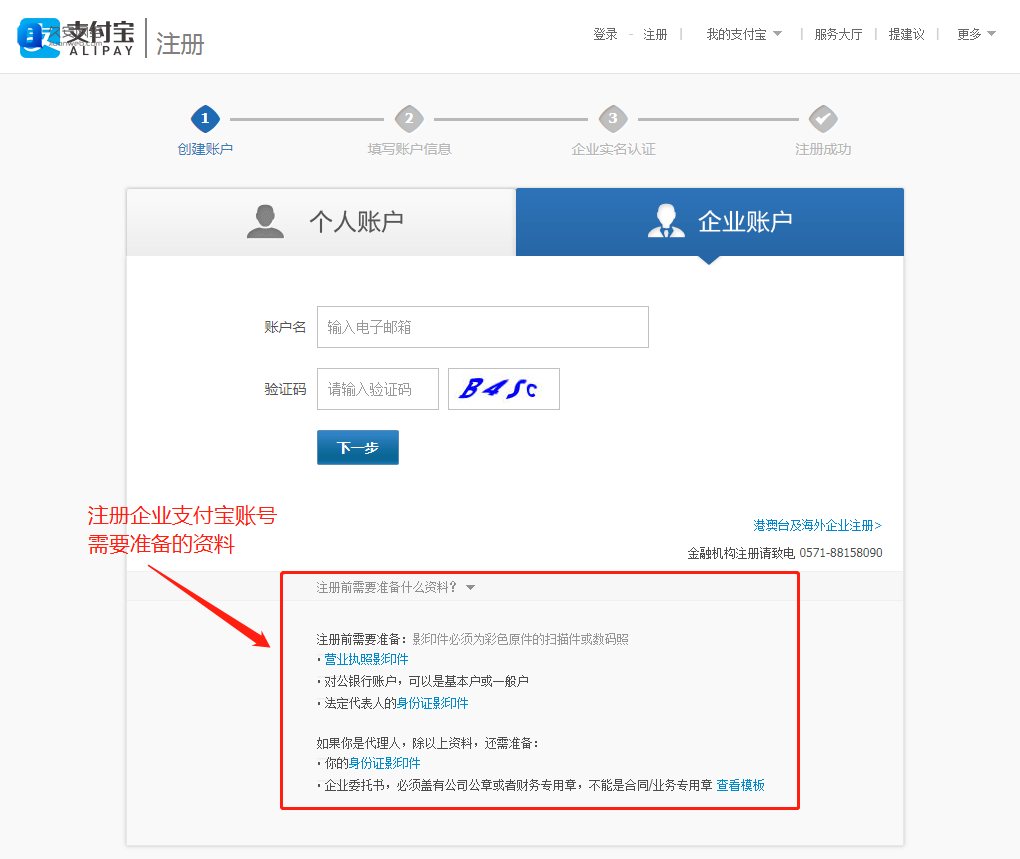Open 服务大厅 from the top navigation

pyautogui.click(x=838, y=34)
